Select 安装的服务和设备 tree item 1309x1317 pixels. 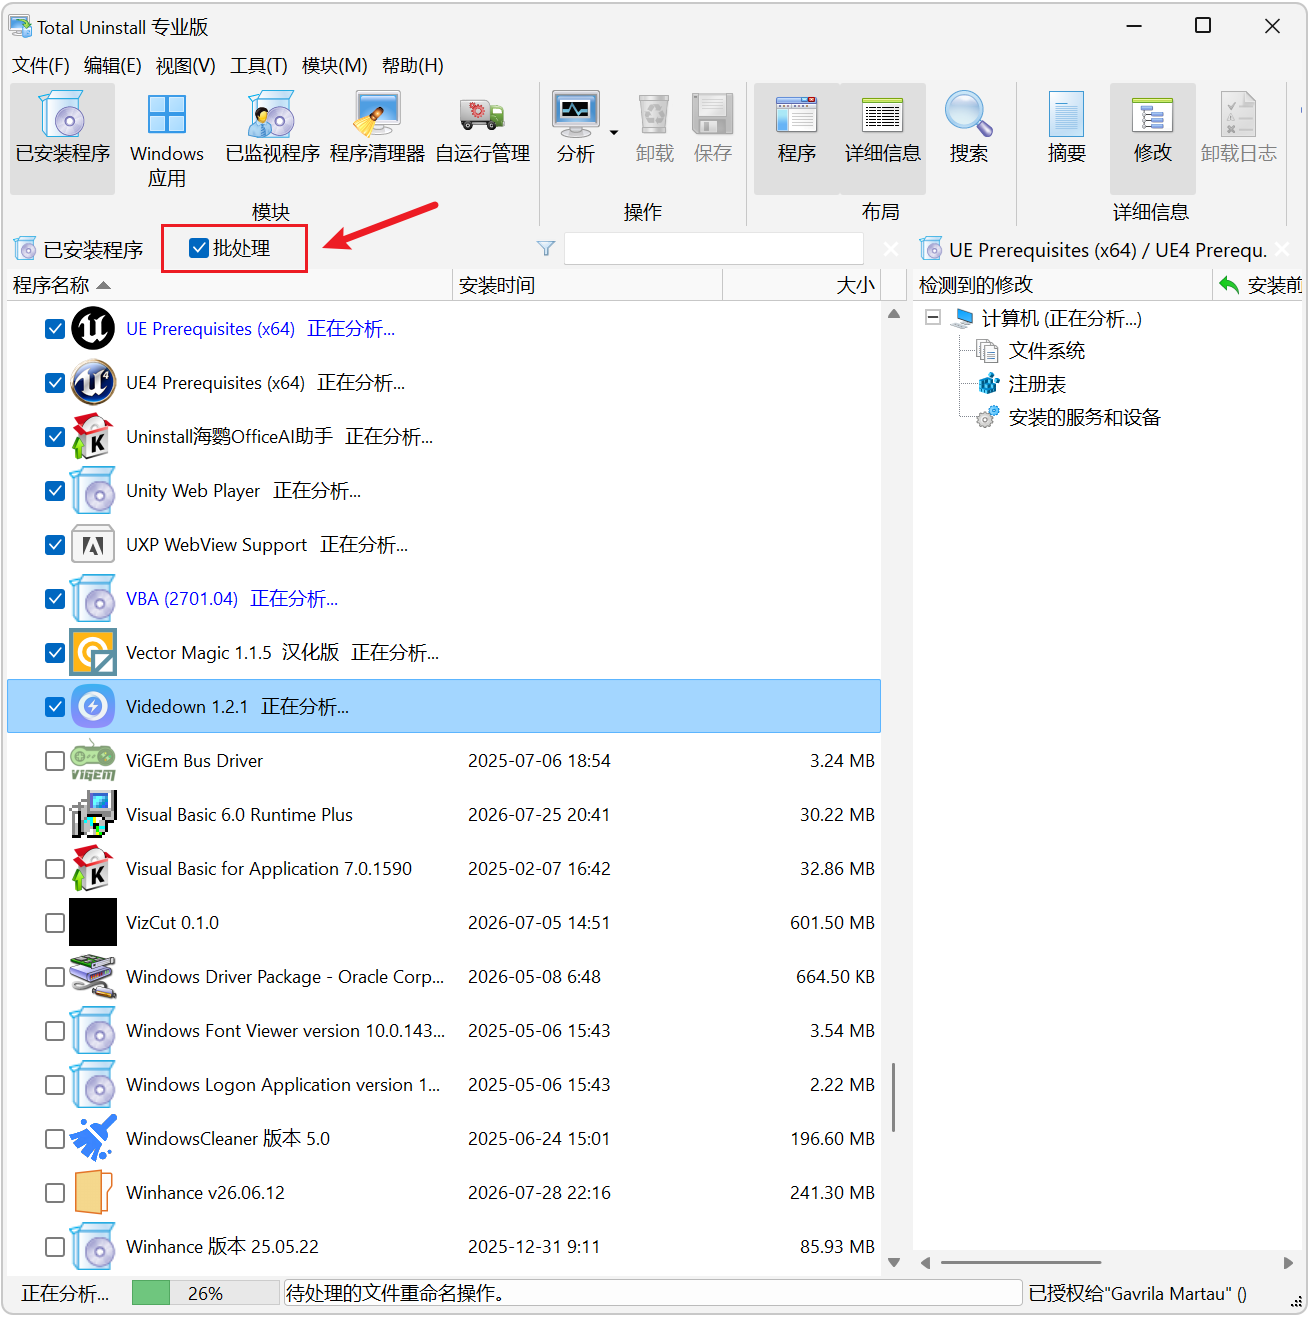tap(1084, 417)
